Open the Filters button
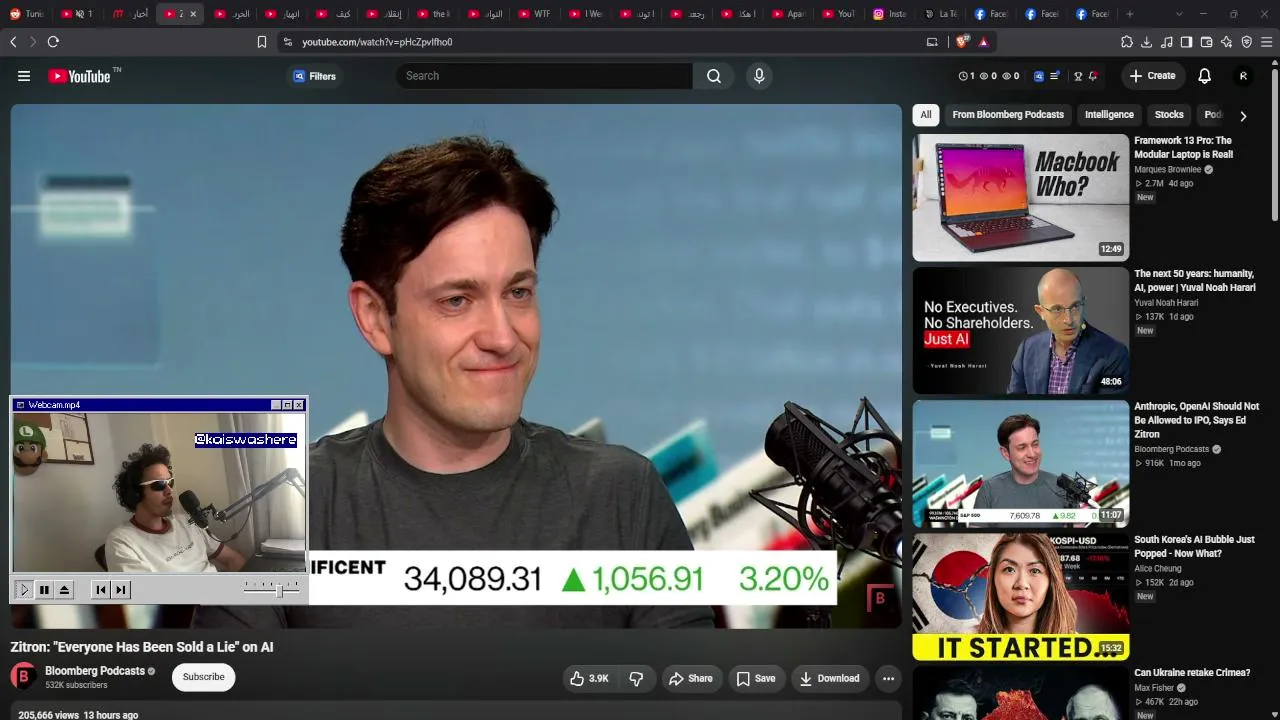1280x720 pixels. pos(314,76)
